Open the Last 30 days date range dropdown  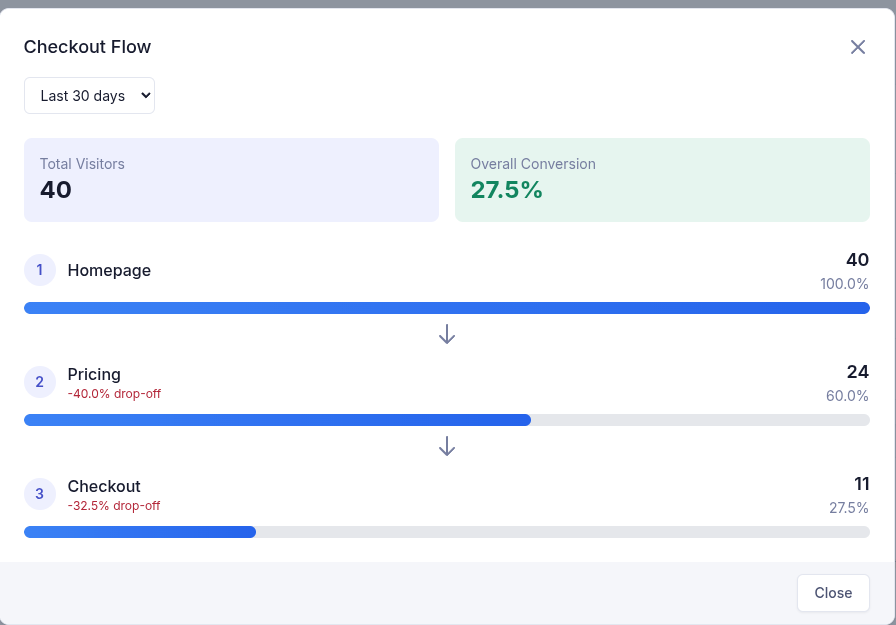[89, 95]
